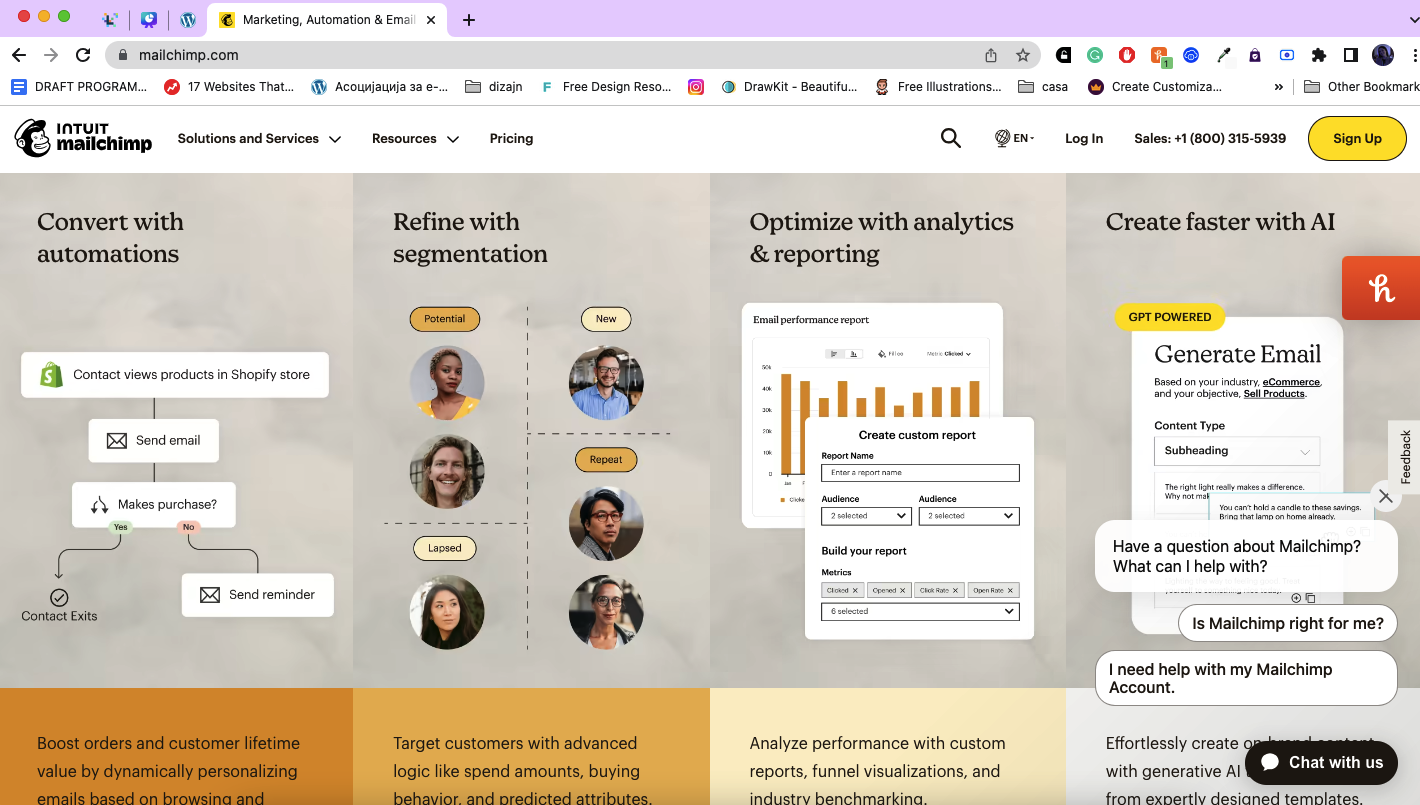Open the Grammarly extension icon
This screenshot has height=805, width=1420.
coord(1095,55)
